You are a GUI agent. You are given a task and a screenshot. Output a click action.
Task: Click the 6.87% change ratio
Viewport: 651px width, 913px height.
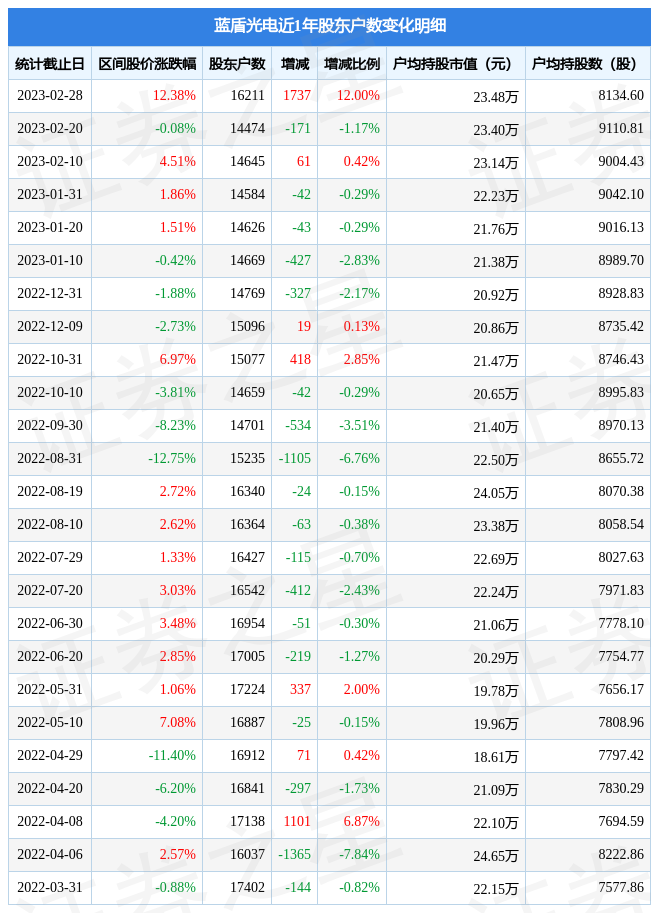pyautogui.click(x=362, y=822)
